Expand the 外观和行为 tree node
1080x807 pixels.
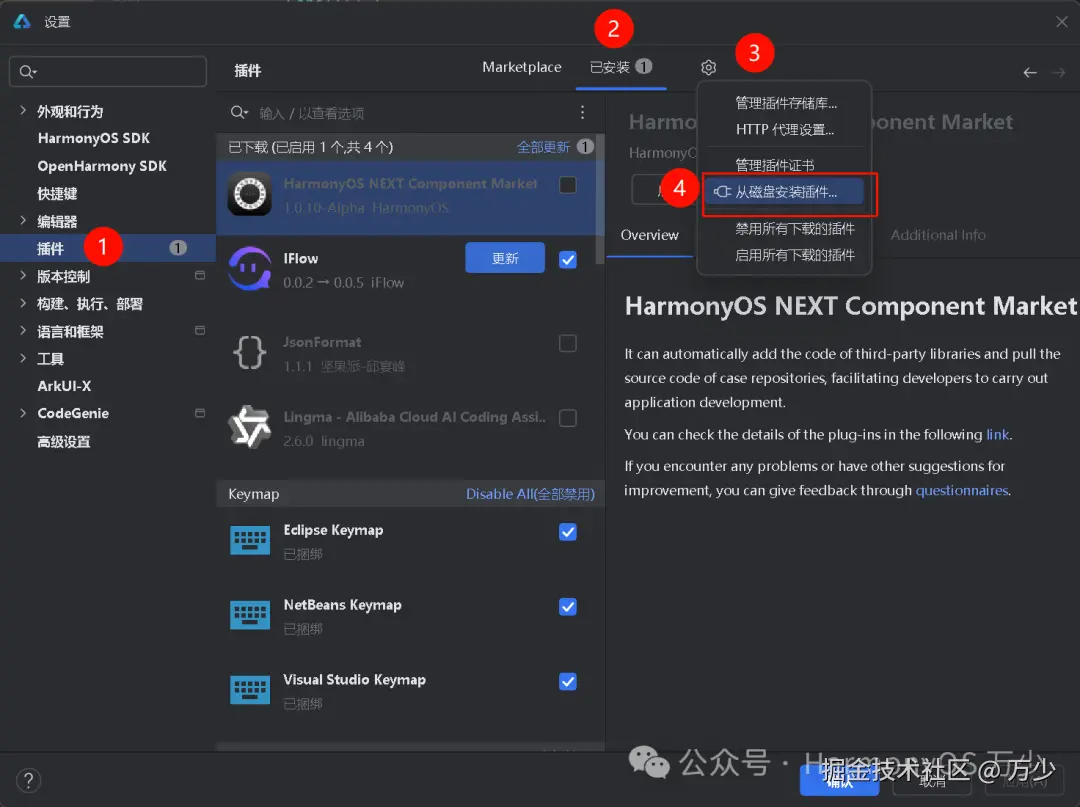click(23, 110)
